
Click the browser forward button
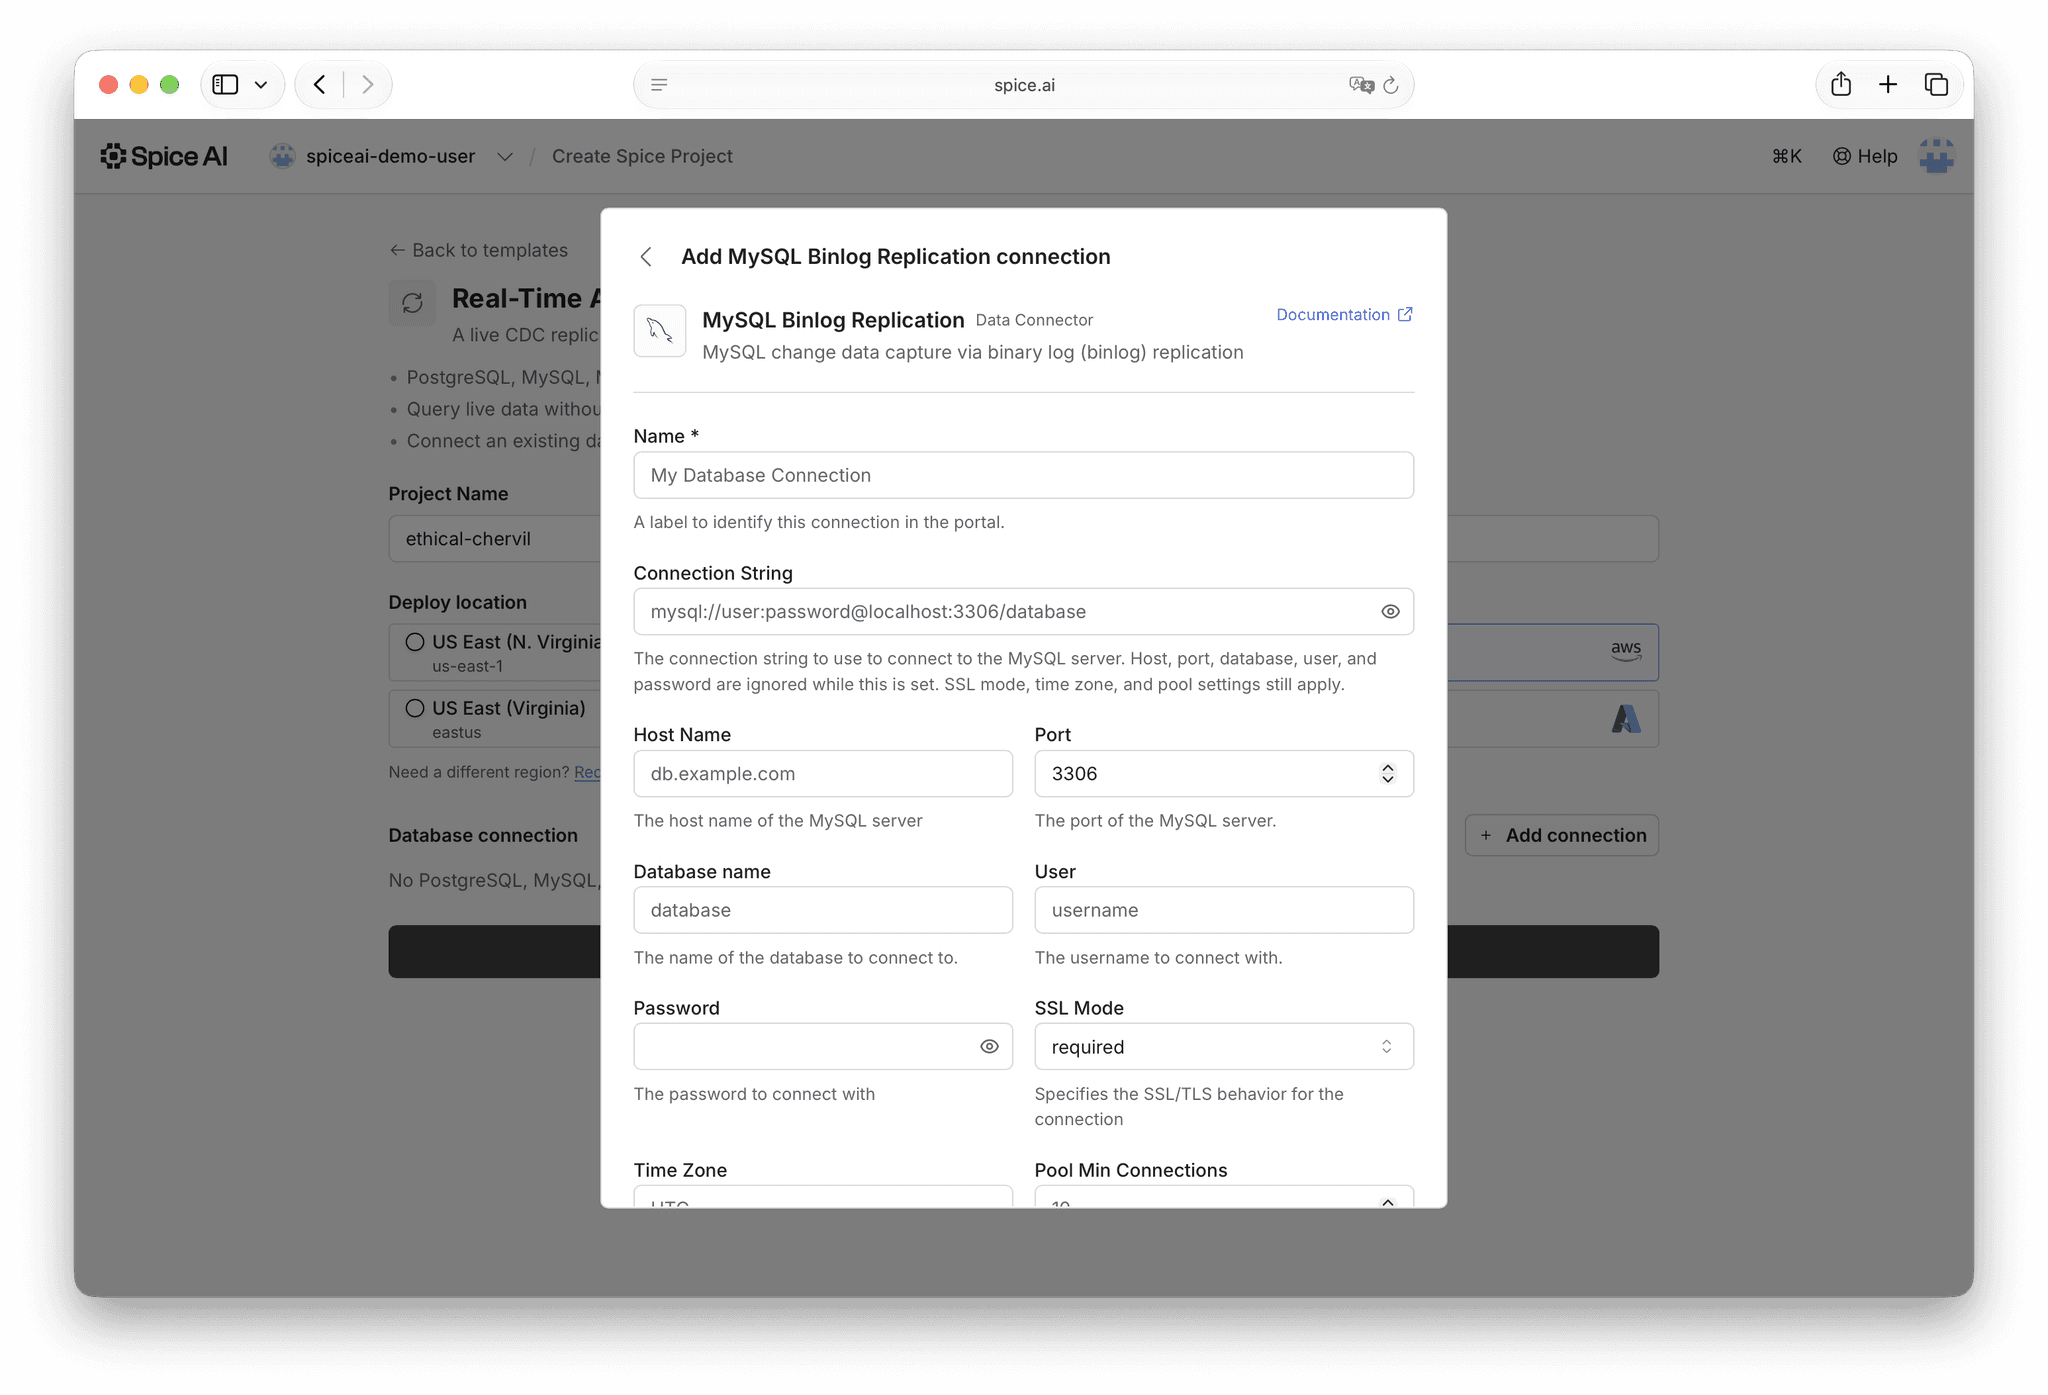(x=367, y=85)
